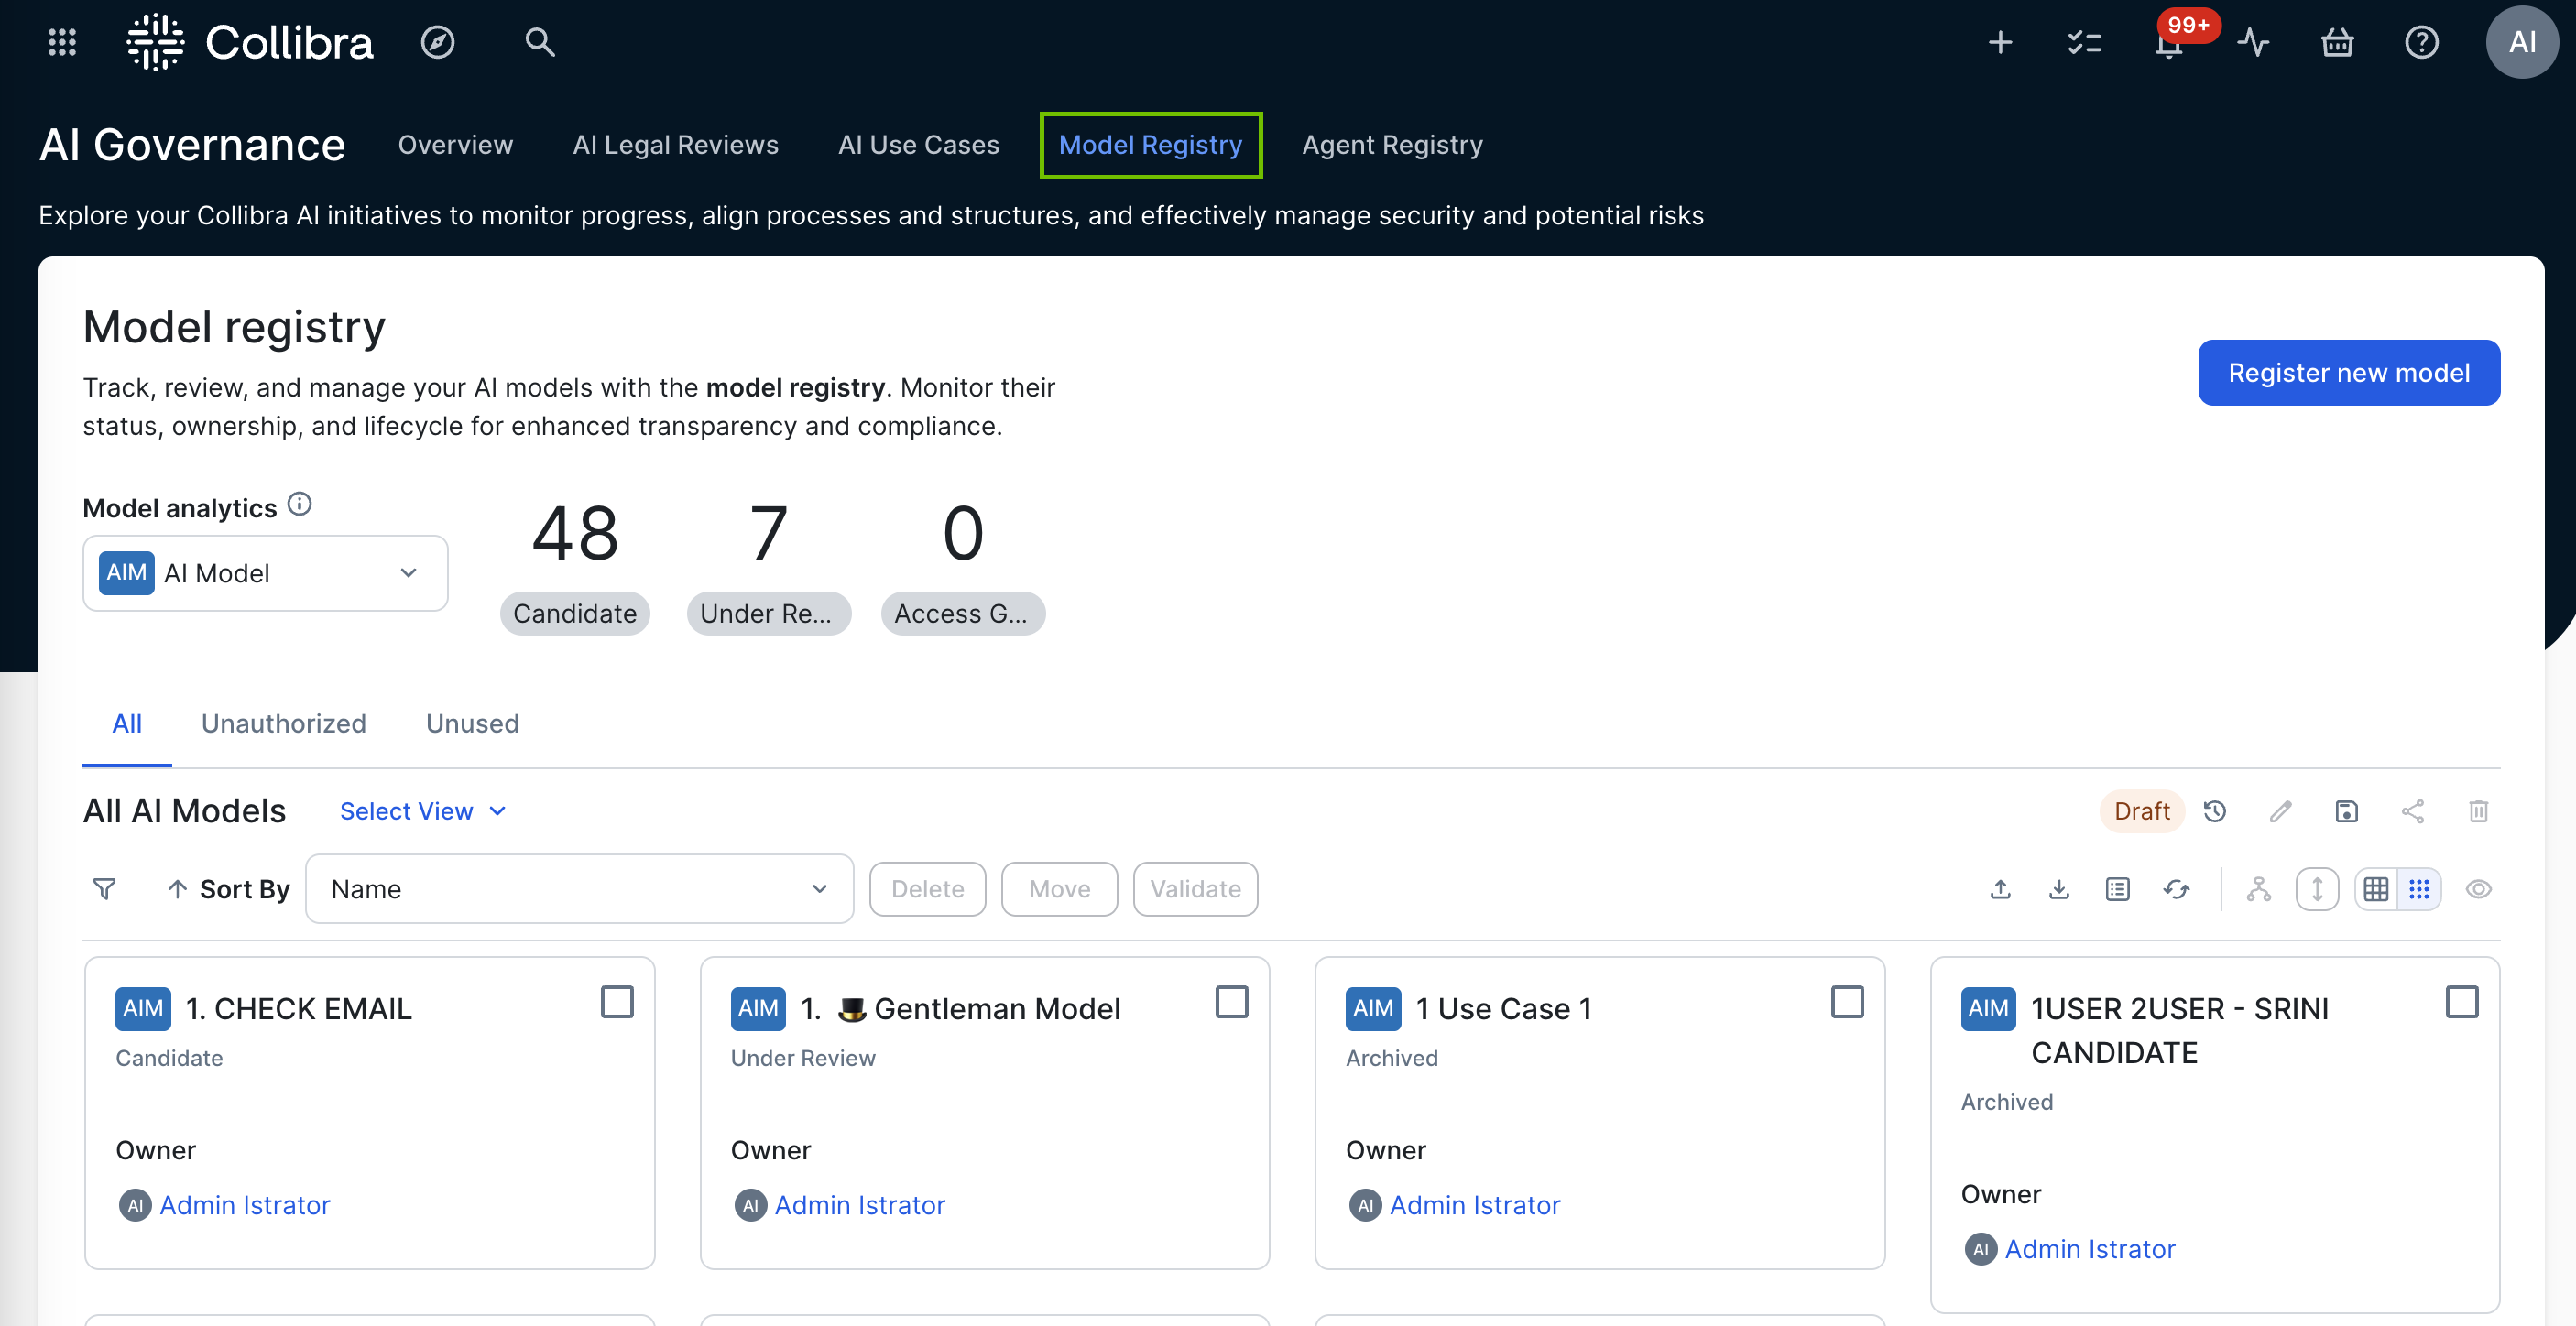
Task: Check the Gentleman Model card checkbox
Action: coord(1232,1002)
